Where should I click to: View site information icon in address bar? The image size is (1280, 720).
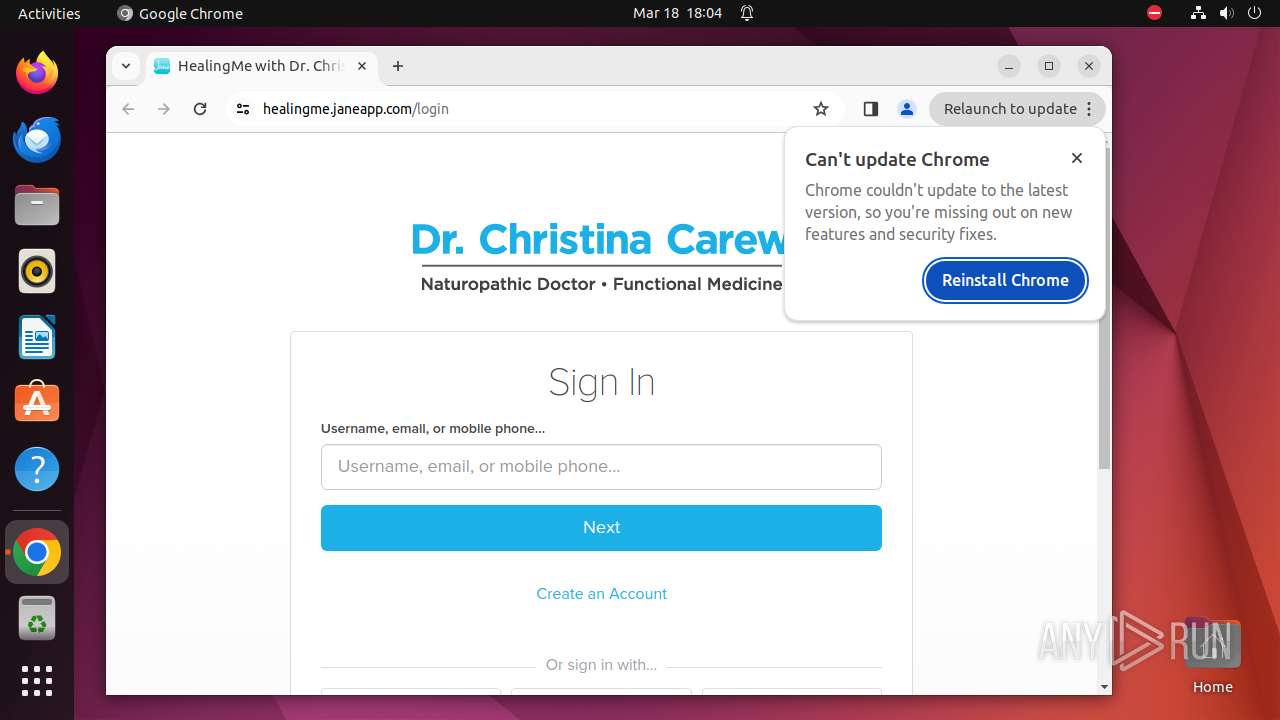[243, 109]
